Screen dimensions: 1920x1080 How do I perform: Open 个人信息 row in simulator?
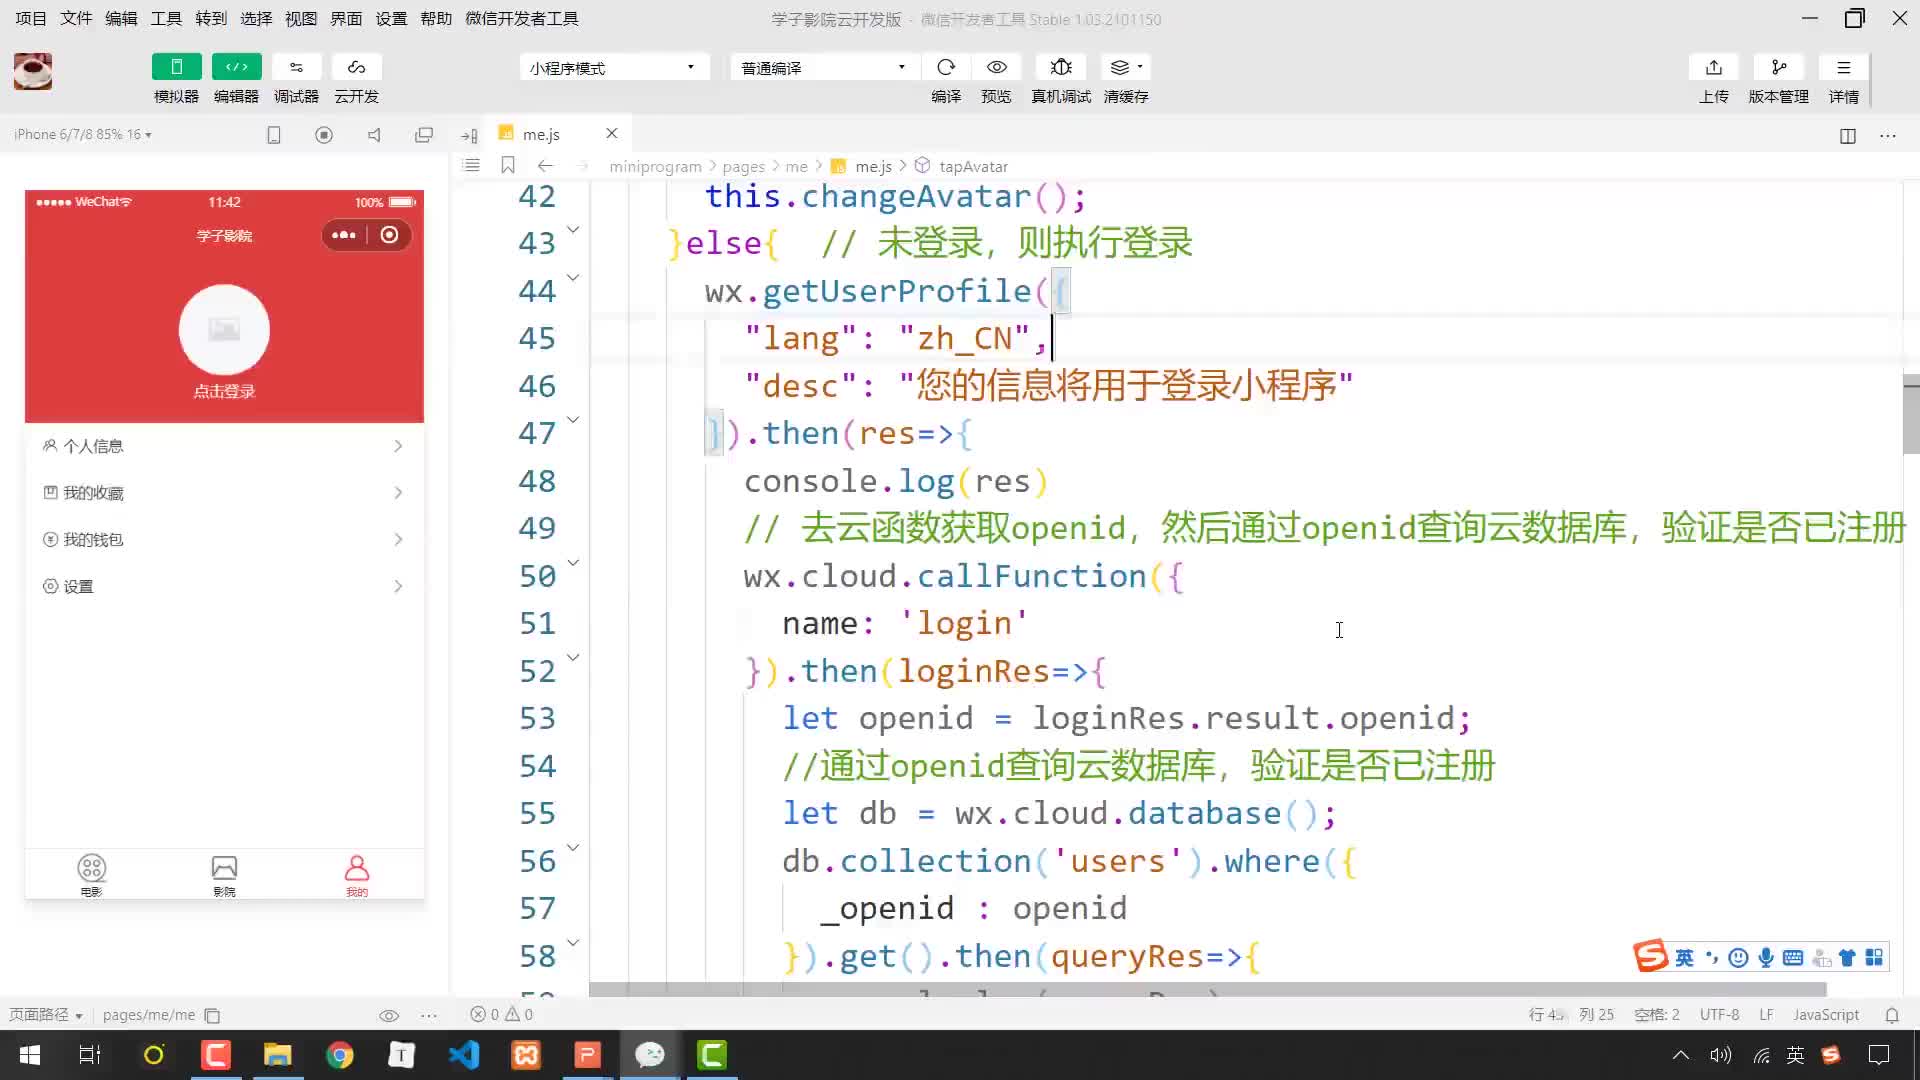point(224,446)
